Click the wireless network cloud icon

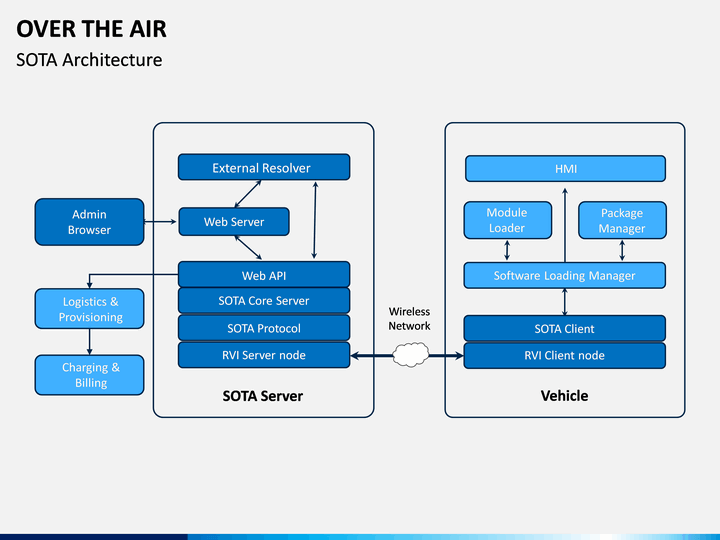[x=411, y=354]
